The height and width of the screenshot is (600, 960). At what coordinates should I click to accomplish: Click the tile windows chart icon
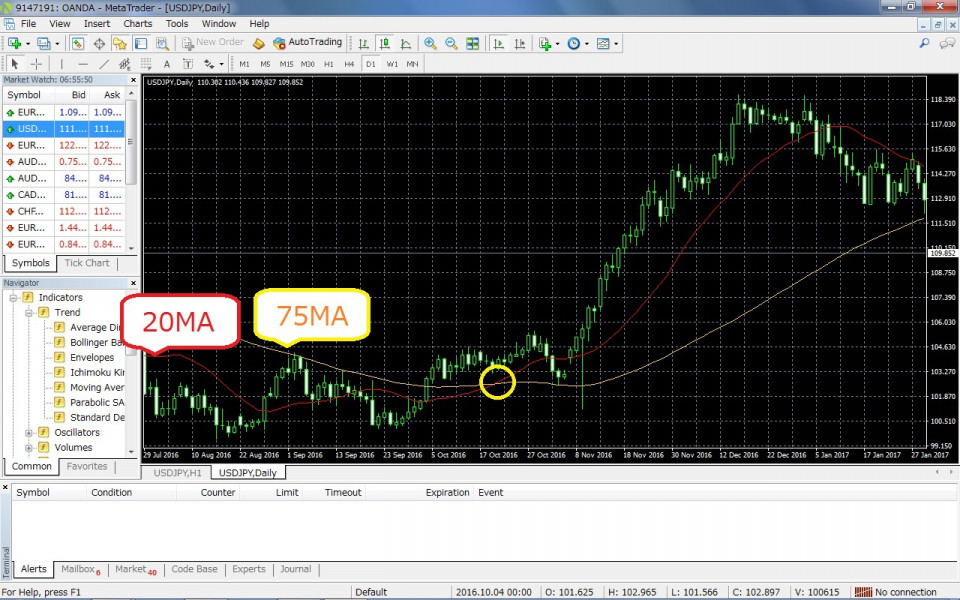tap(472, 43)
